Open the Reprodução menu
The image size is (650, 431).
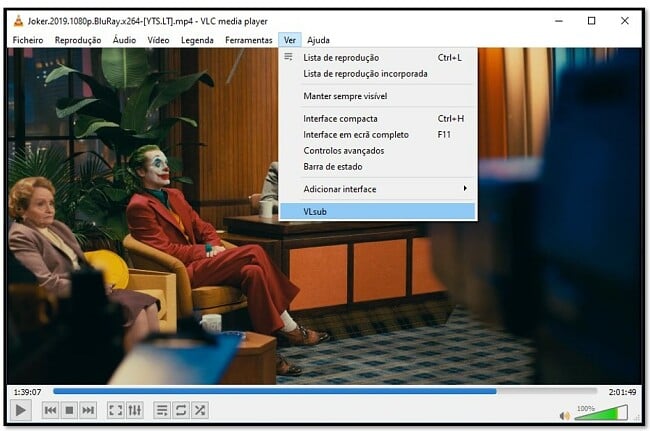[78, 40]
